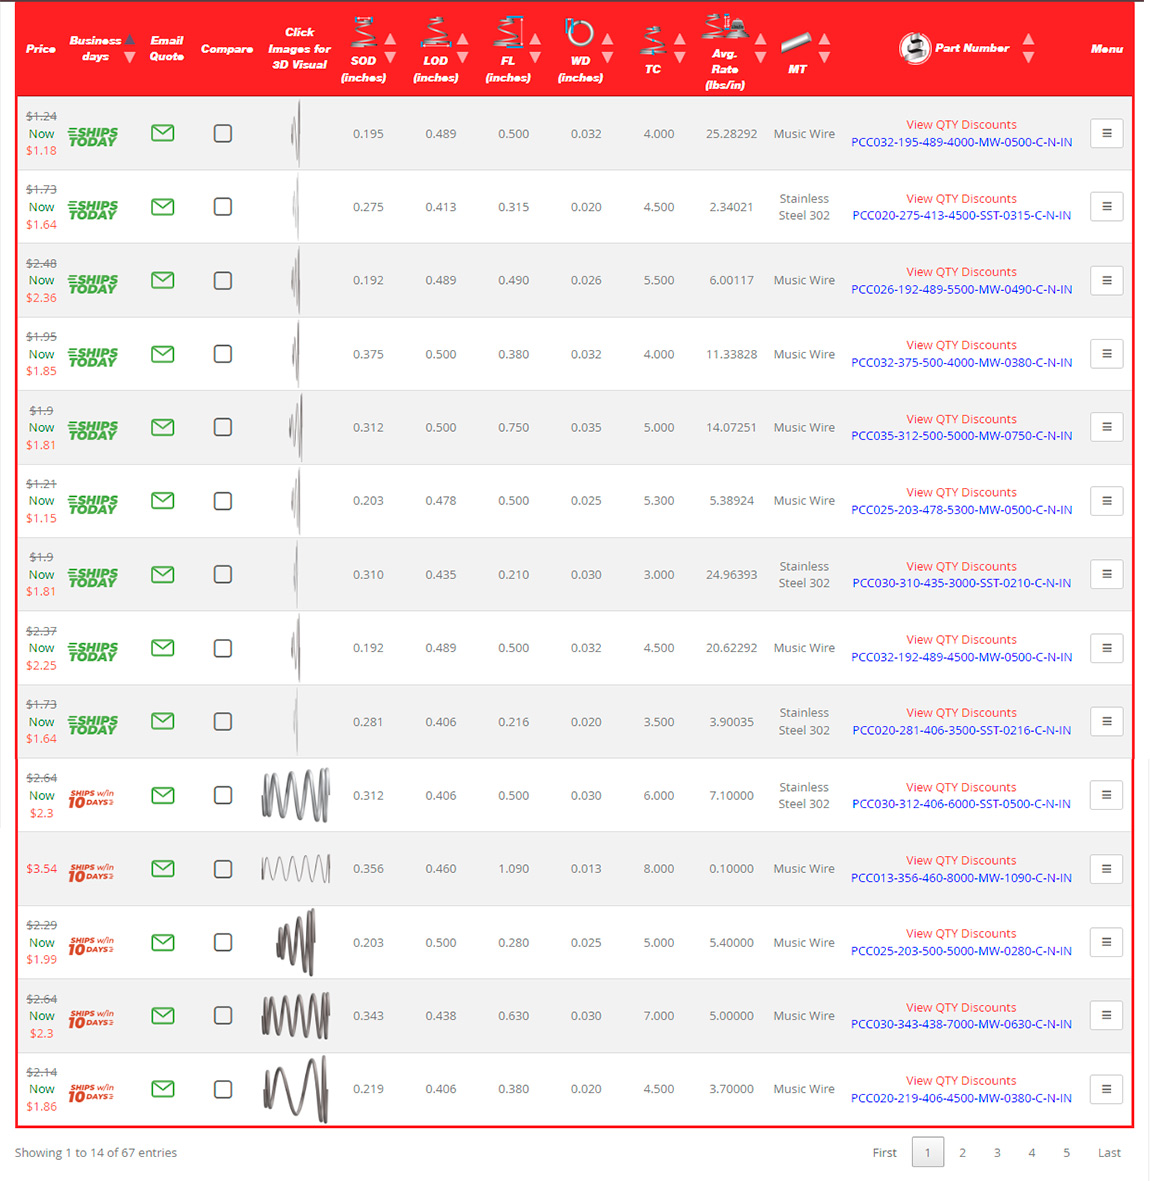
Task: Sort Business days column with down arrow
Action: 129,58
